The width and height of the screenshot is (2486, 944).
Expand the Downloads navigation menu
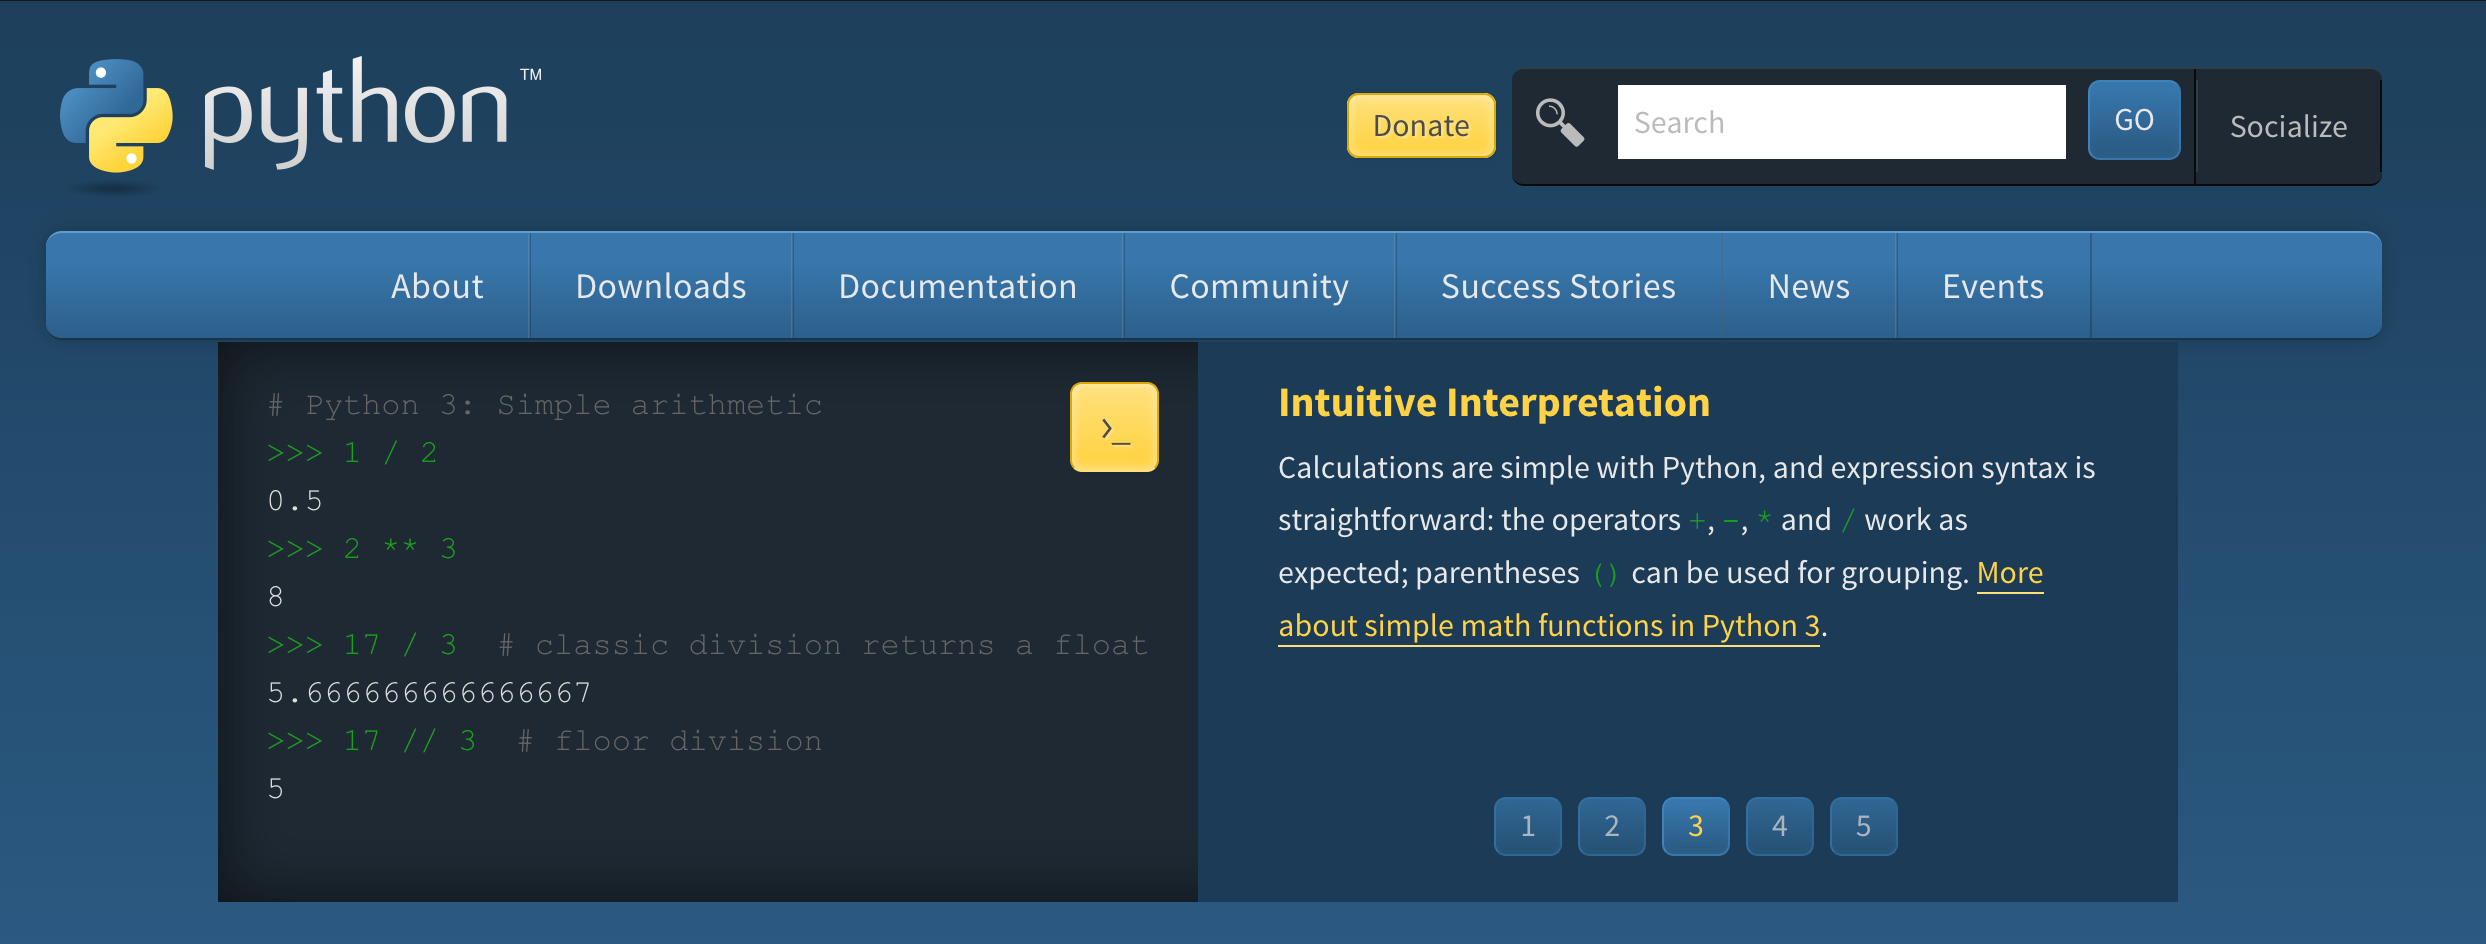click(661, 286)
